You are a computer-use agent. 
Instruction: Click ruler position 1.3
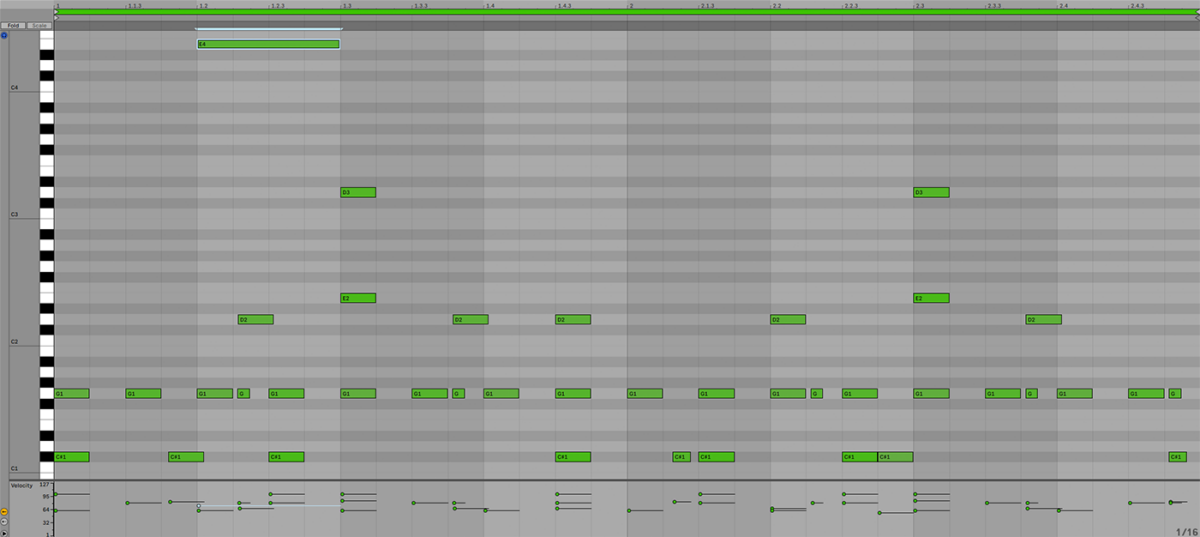coord(346,6)
